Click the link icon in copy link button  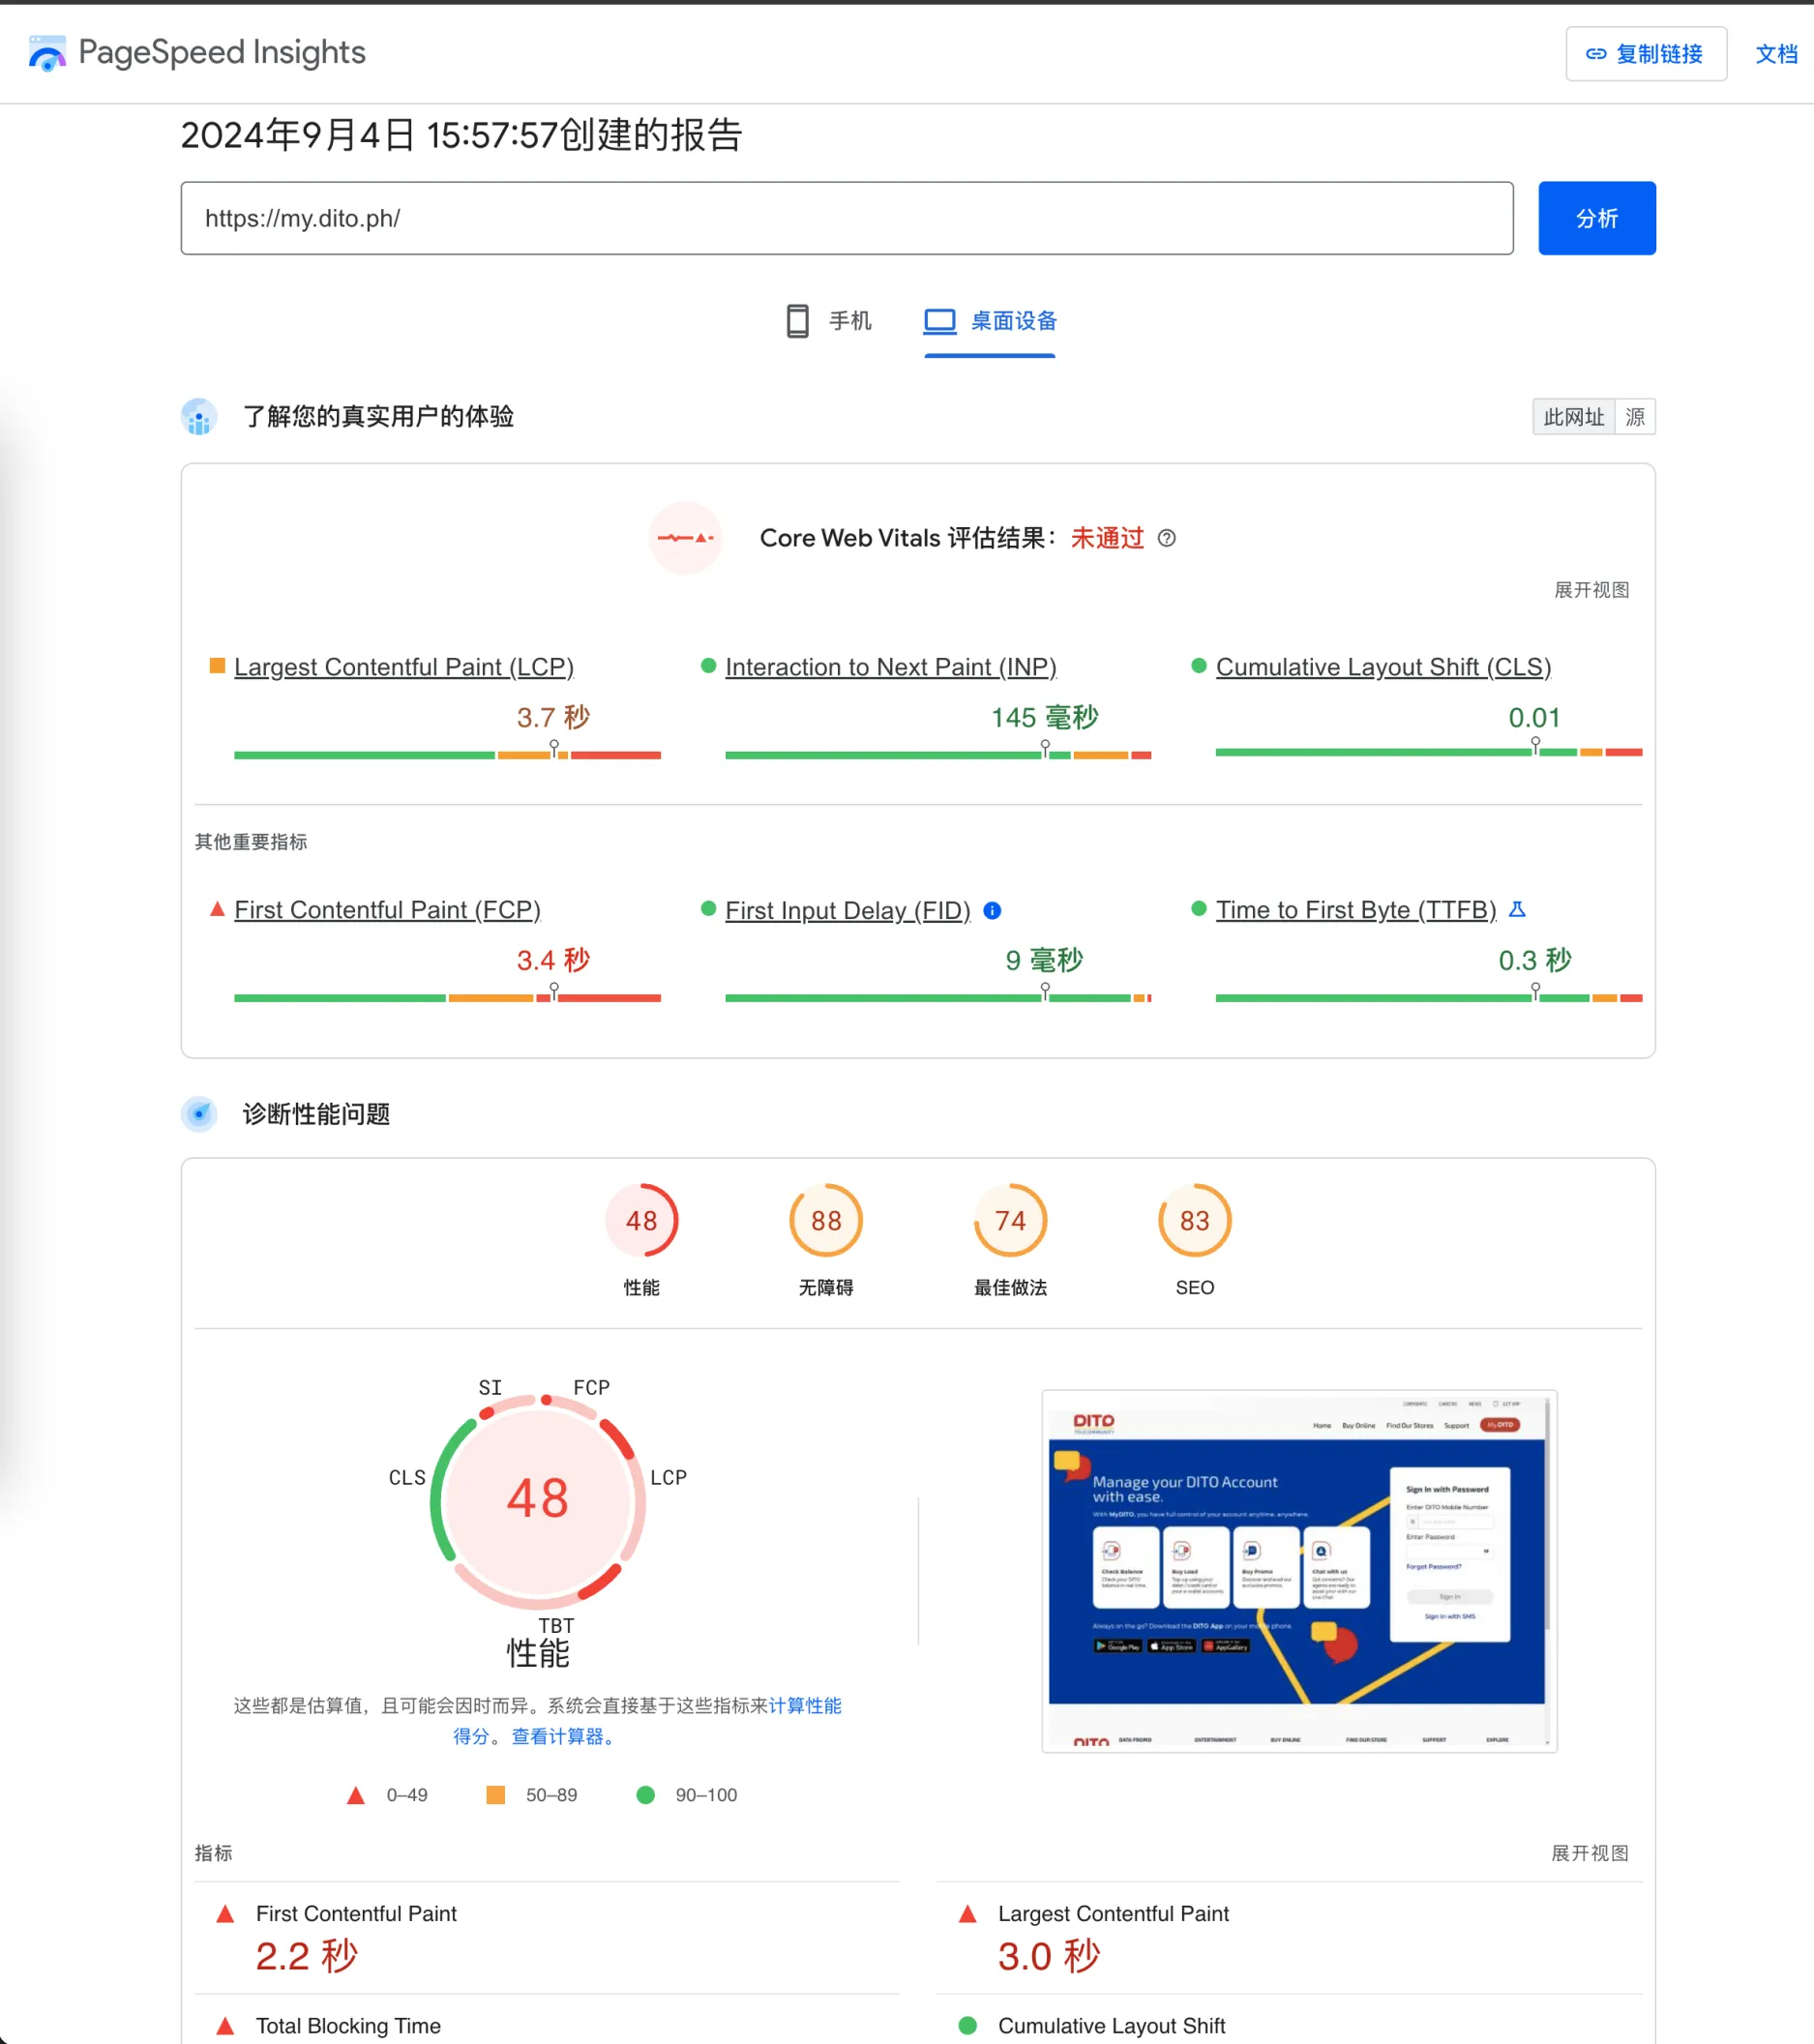click(x=1596, y=54)
